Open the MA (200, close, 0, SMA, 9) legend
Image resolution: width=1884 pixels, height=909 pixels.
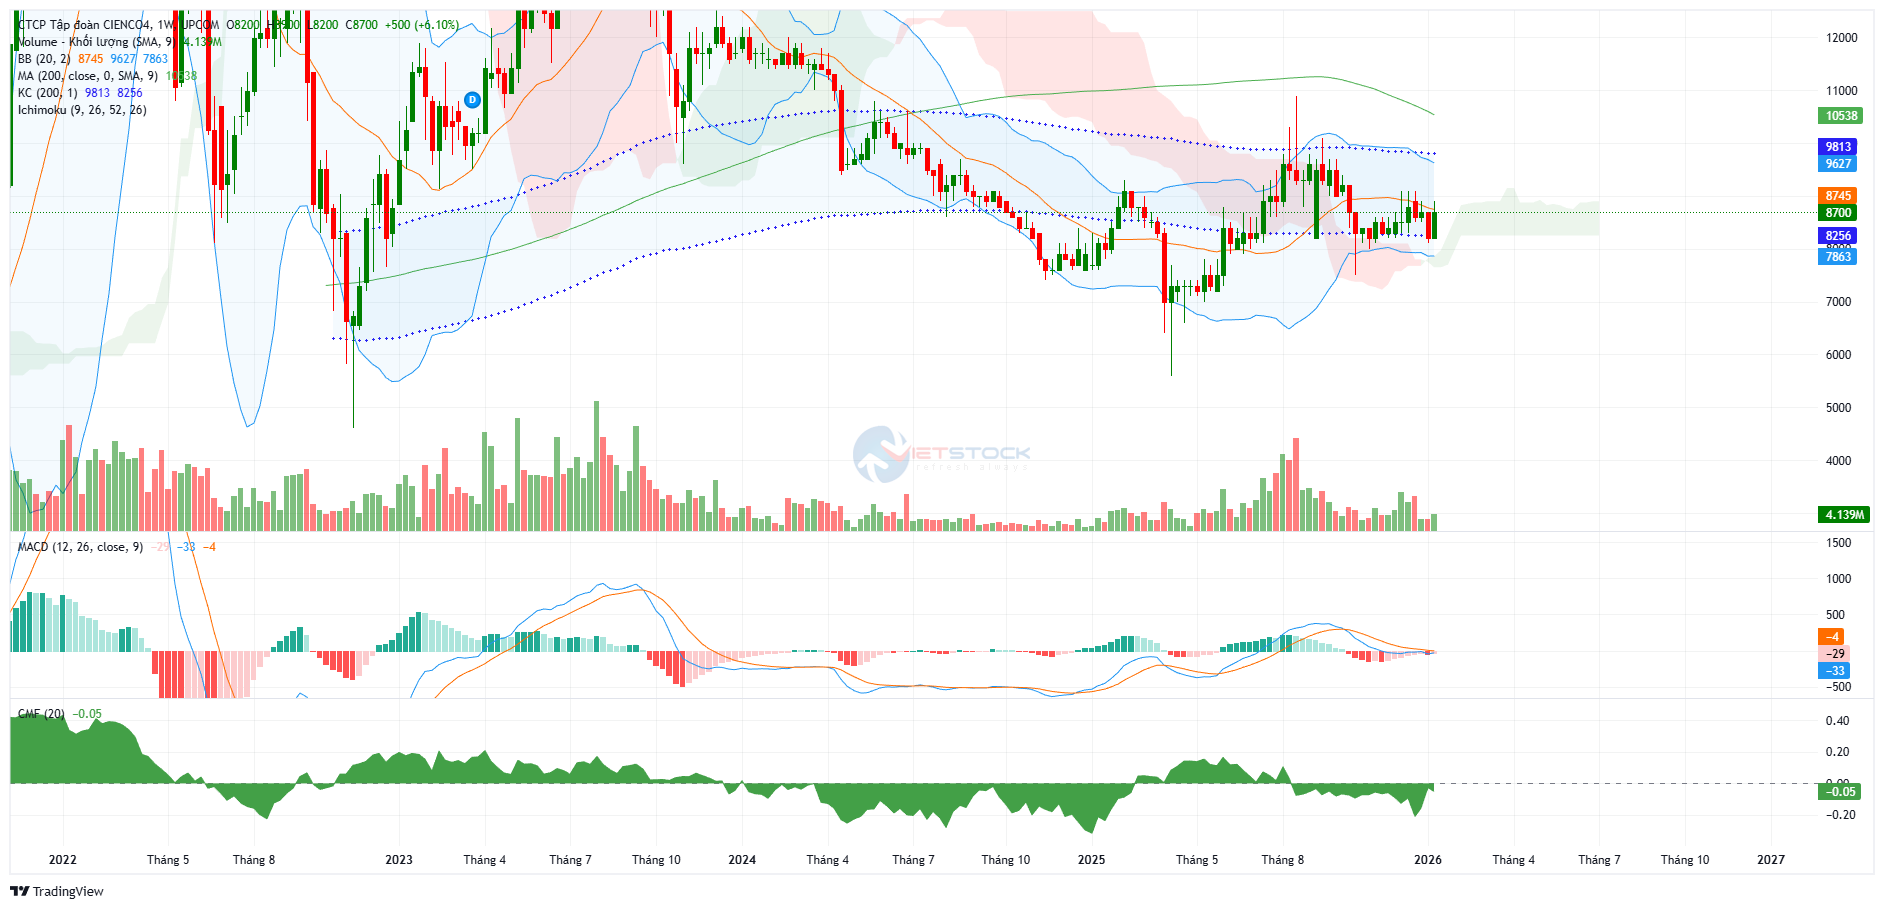(88, 76)
